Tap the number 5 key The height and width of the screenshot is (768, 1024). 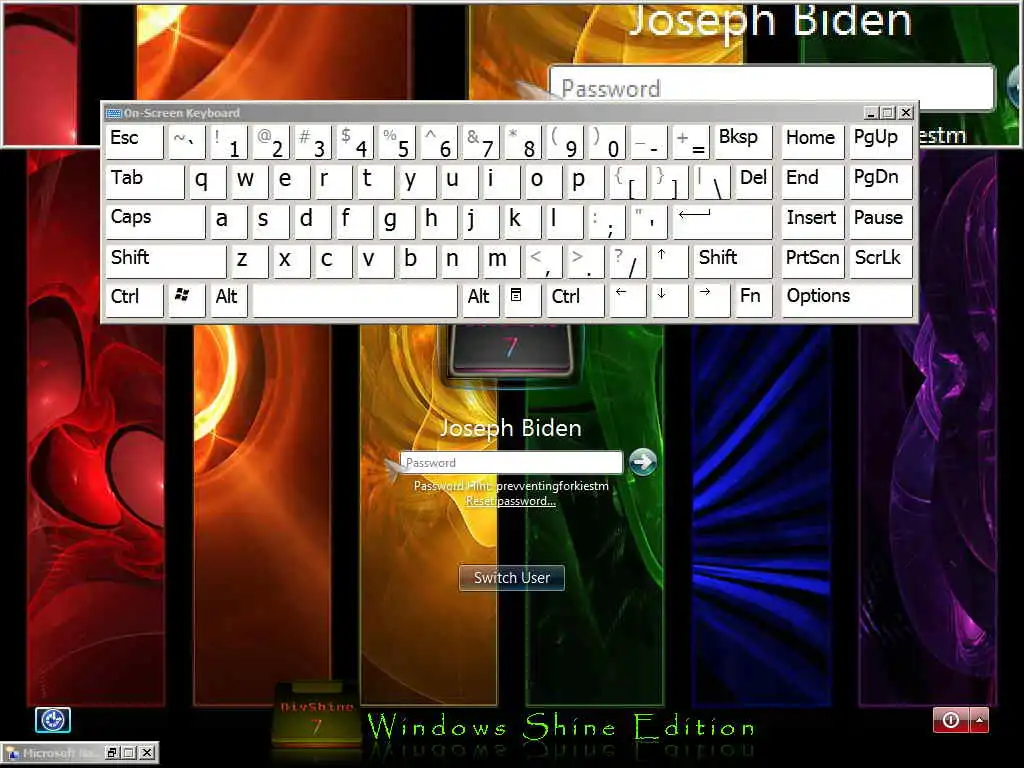click(x=396, y=141)
